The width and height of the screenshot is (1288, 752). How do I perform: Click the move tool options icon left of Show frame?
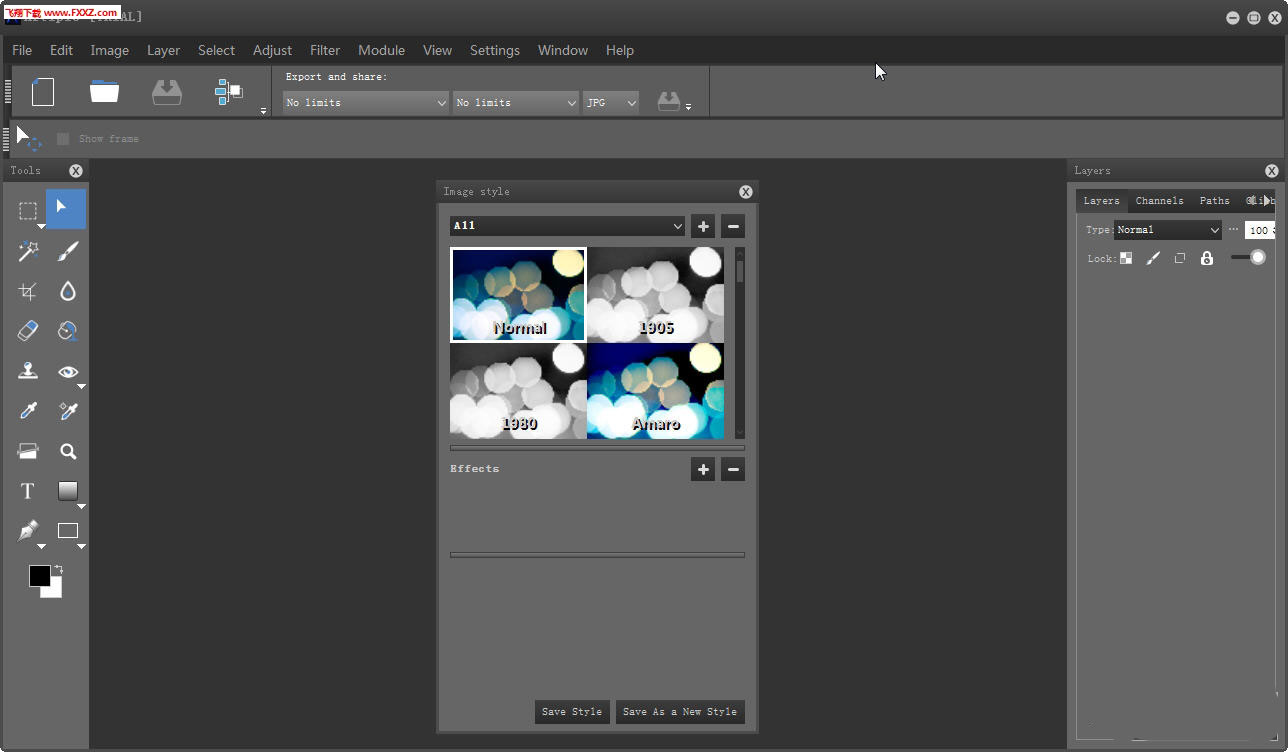coord(29,139)
